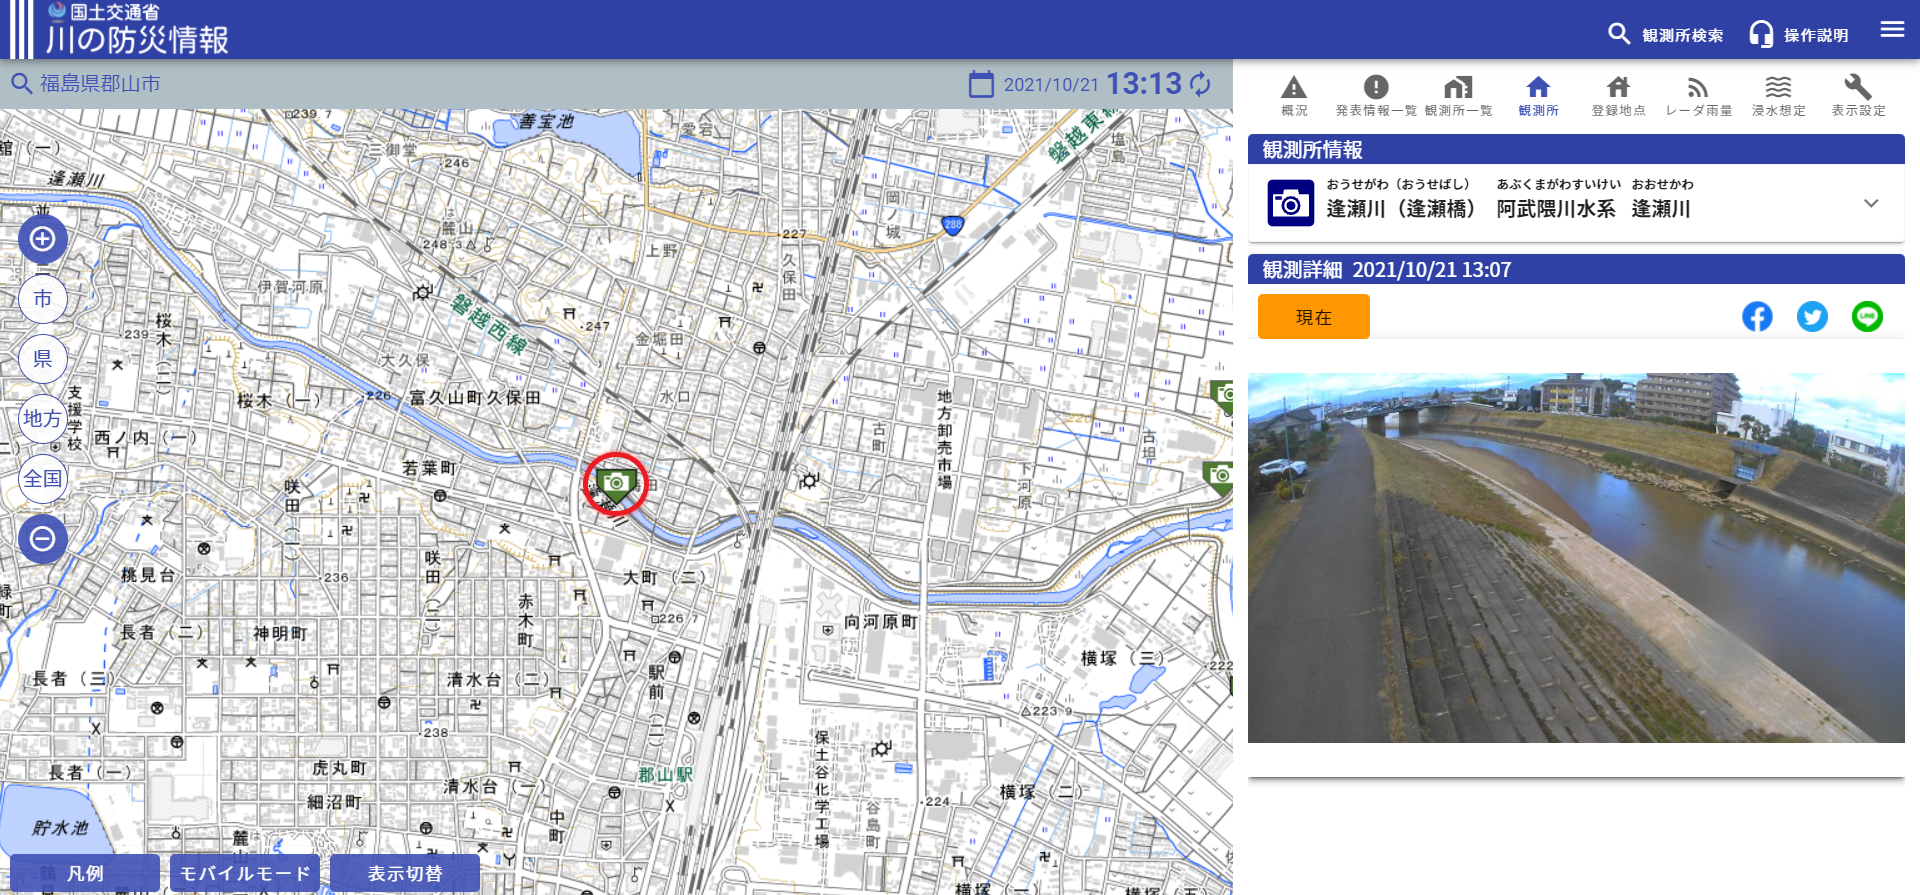Share on Twitter icon
1920x895 pixels.
click(1812, 317)
